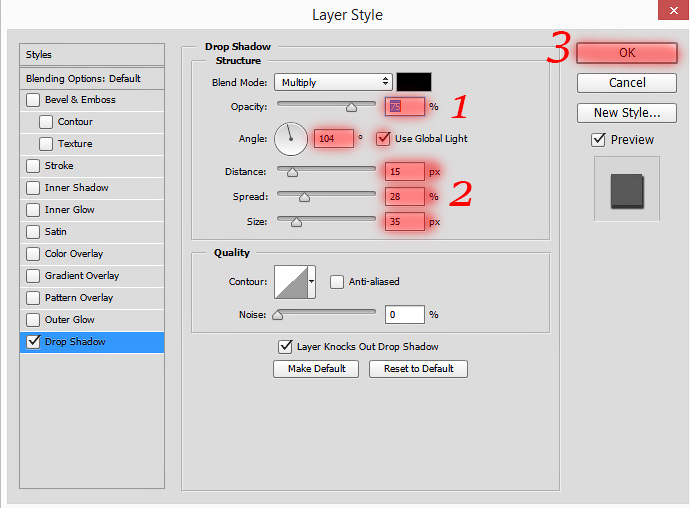The image size is (690, 508).
Task: Enable the Anti-aliased checkbox
Action: tap(337, 282)
